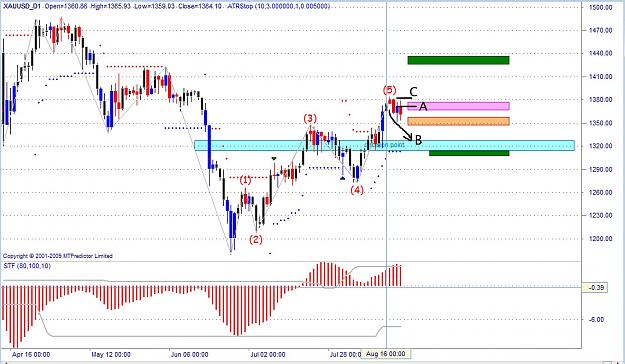Select the 1320.00 price axis label
The image size is (625, 364).
tap(600, 146)
